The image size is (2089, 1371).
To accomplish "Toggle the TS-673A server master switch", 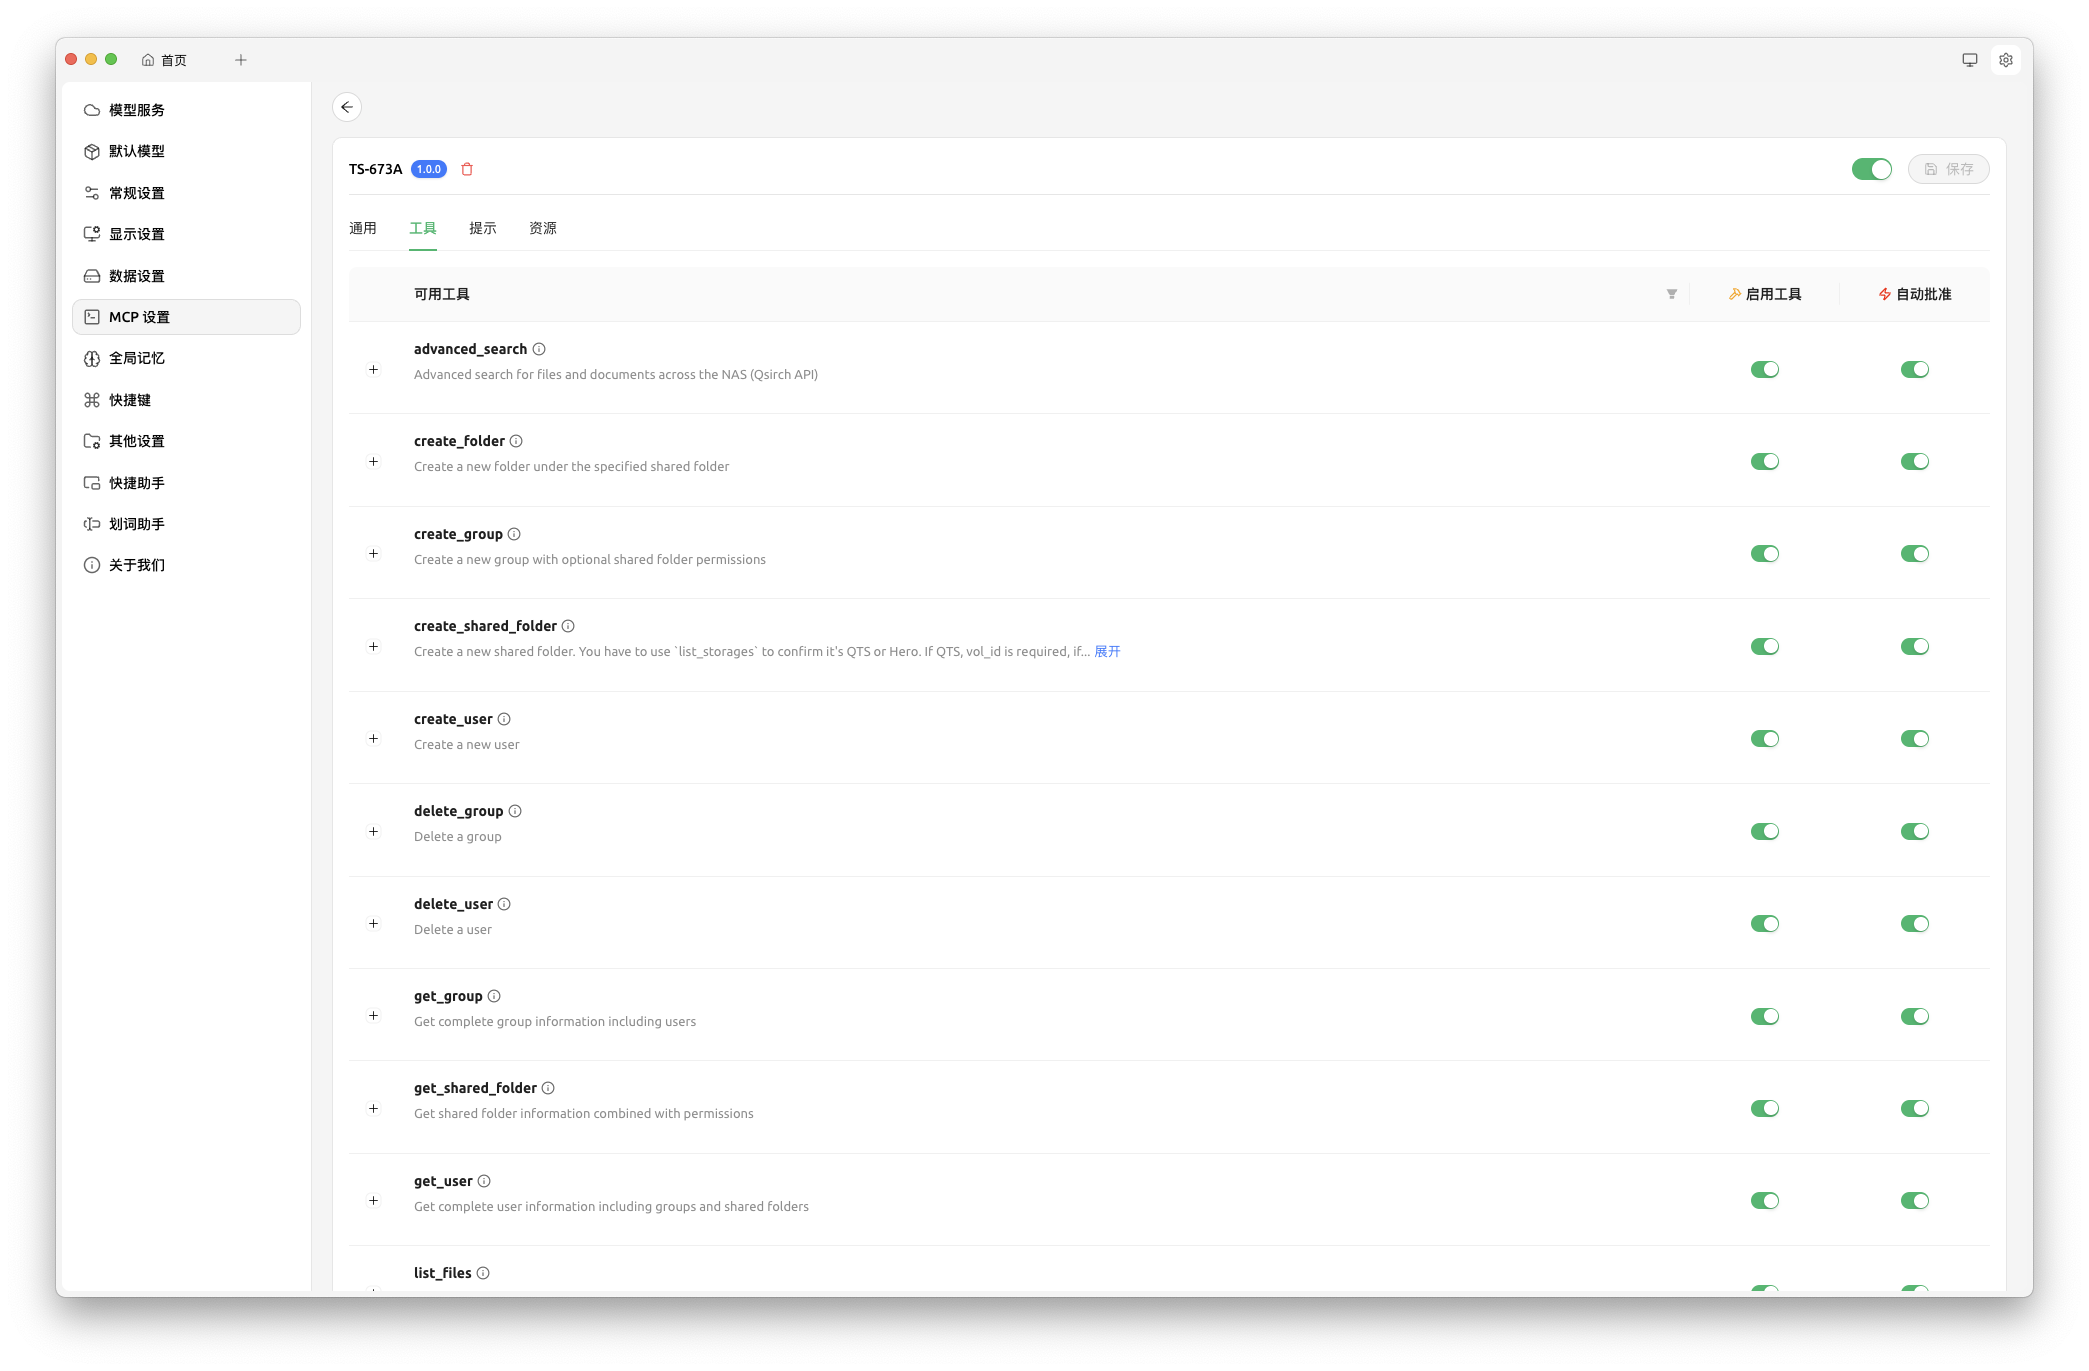I will pyautogui.click(x=1871, y=169).
